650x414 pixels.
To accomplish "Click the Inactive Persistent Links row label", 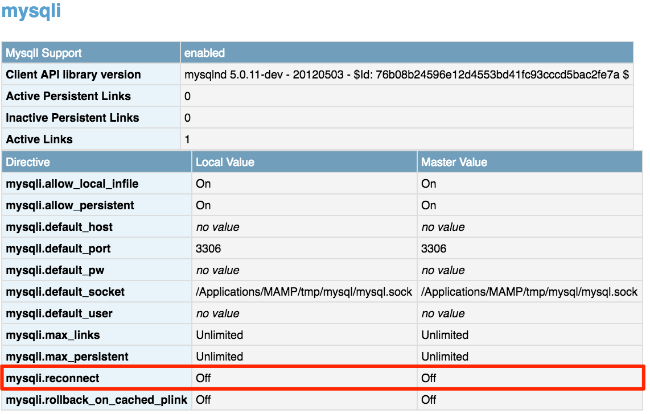I will [x=73, y=118].
